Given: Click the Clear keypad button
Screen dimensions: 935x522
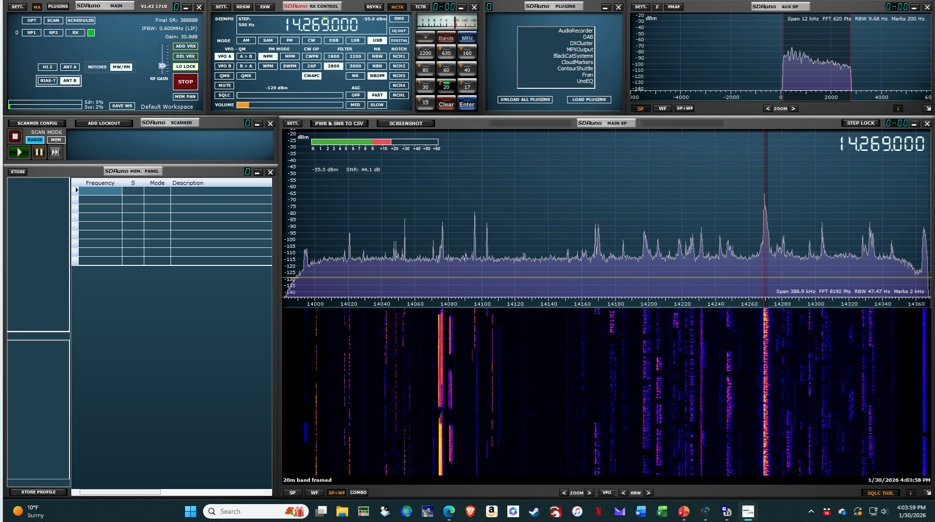Looking at the screenshot, I should click(446, 104).
